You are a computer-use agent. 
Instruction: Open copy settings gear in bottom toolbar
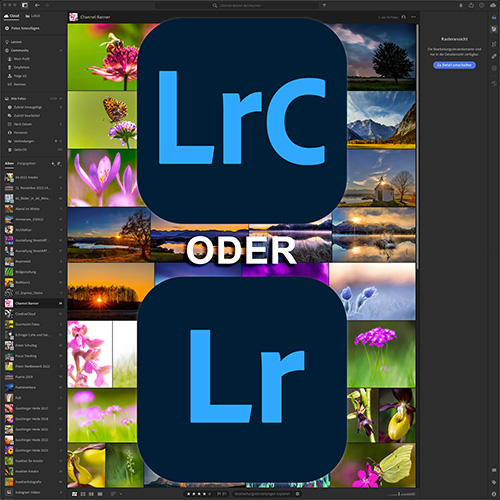coord(297,494)
